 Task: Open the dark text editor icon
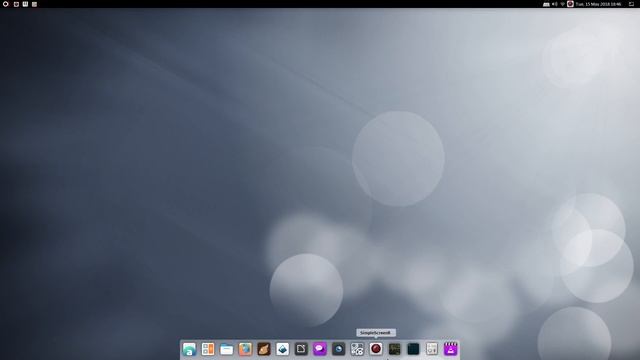tap(301, 349)
